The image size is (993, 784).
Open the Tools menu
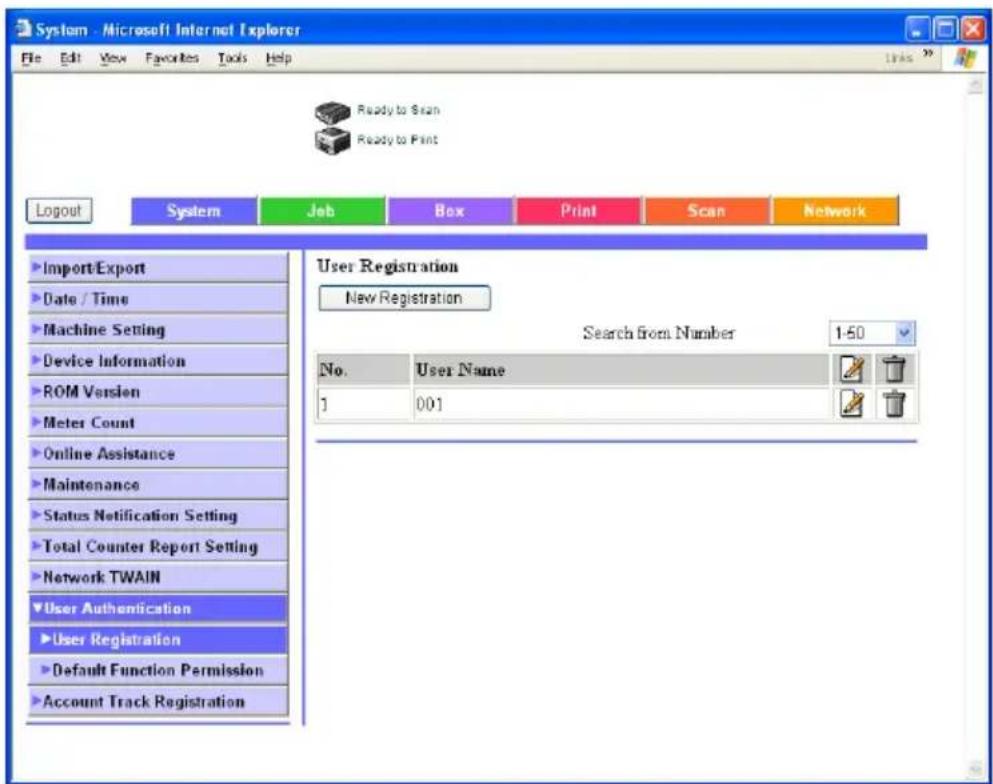pos(232,58)
